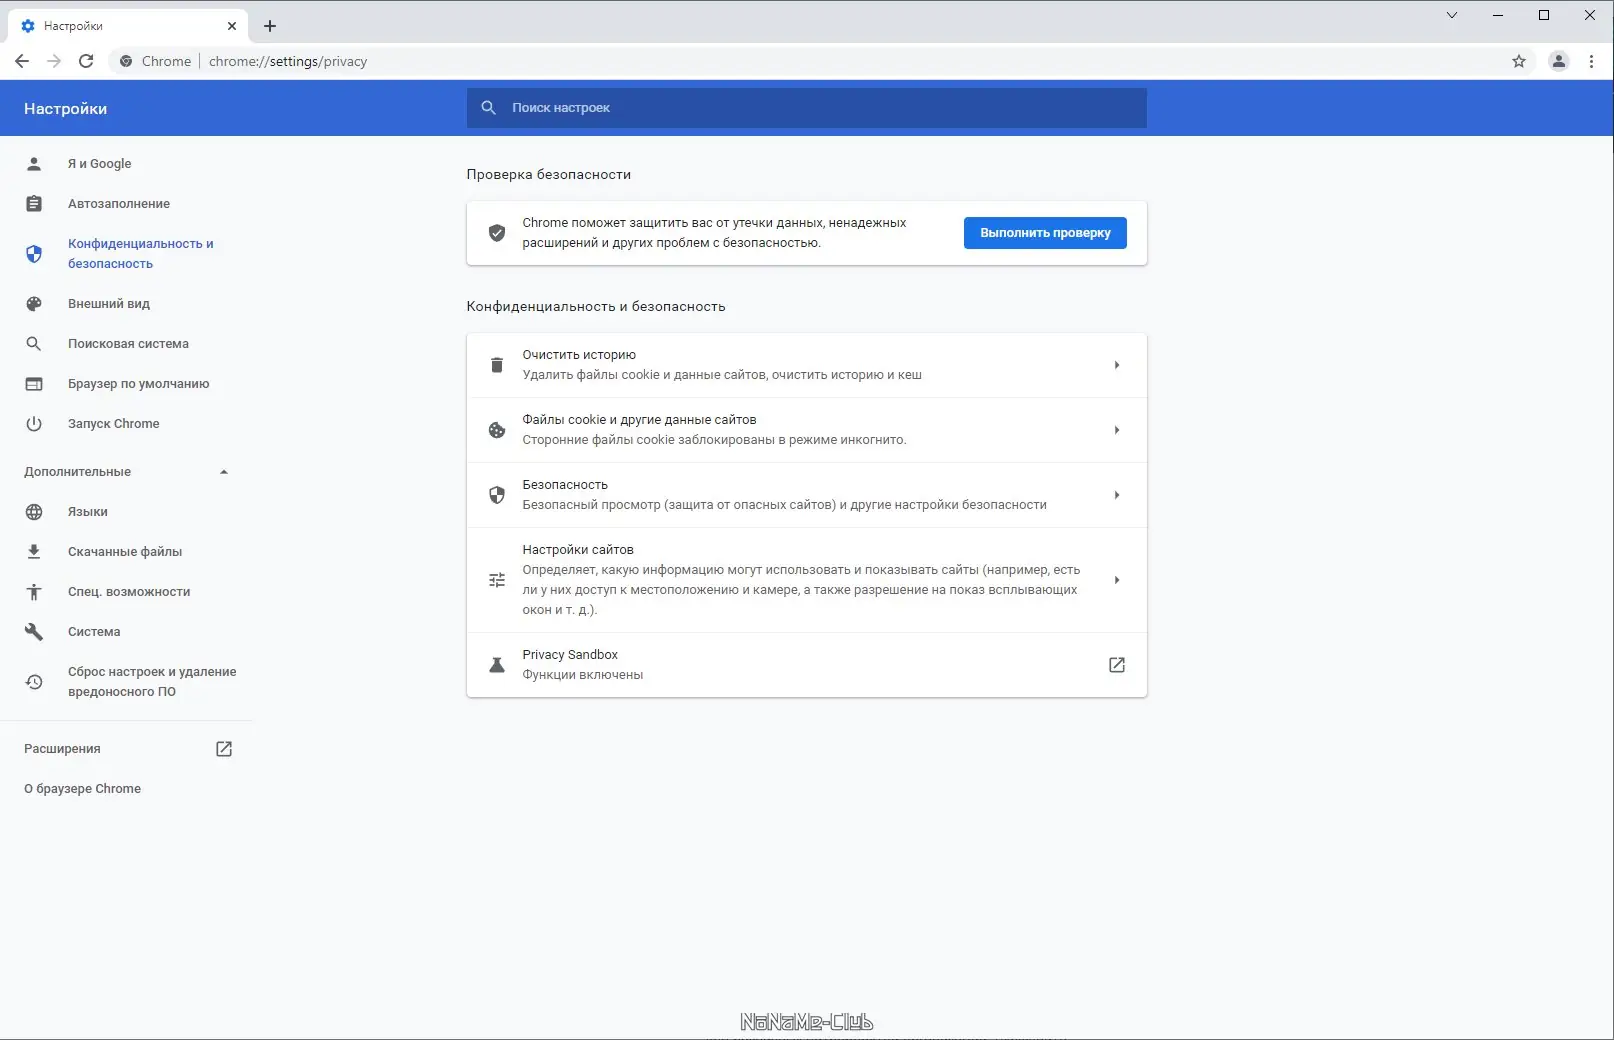Click the tab search dropdown arrow
The image size is (1614, 1040).
point(1452,15)
